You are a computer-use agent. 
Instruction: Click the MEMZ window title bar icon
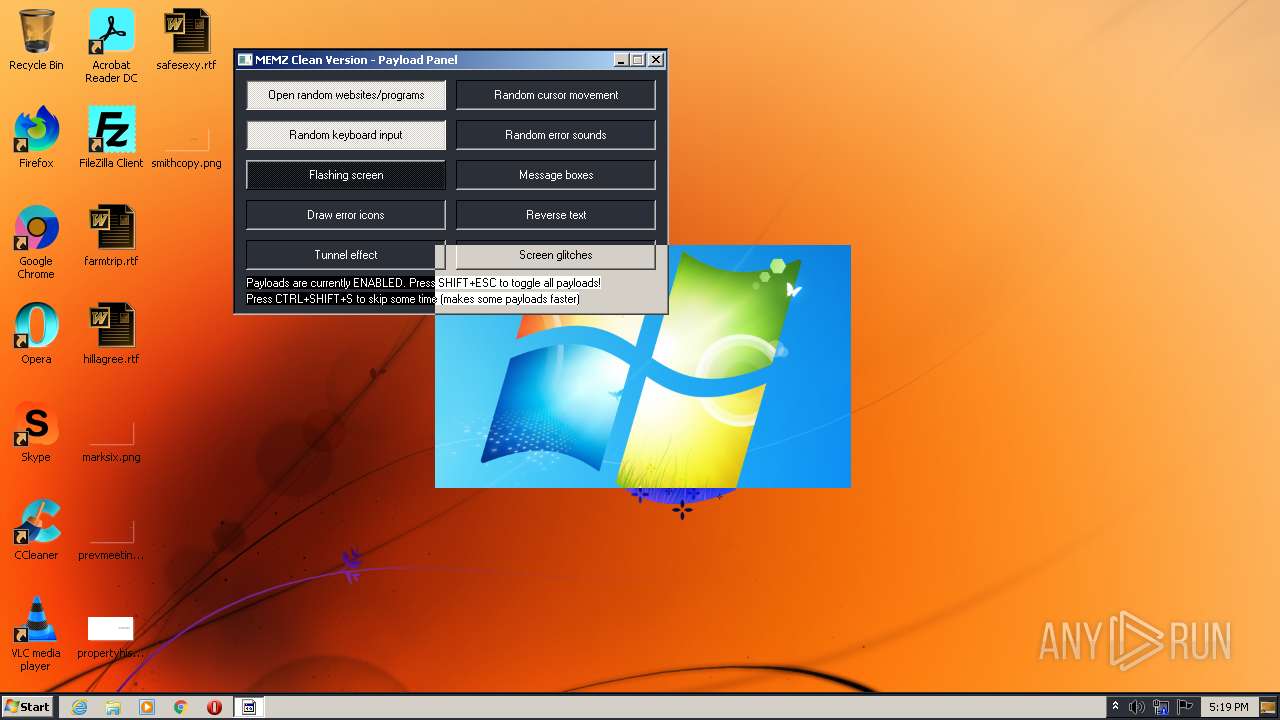[245, 60]
